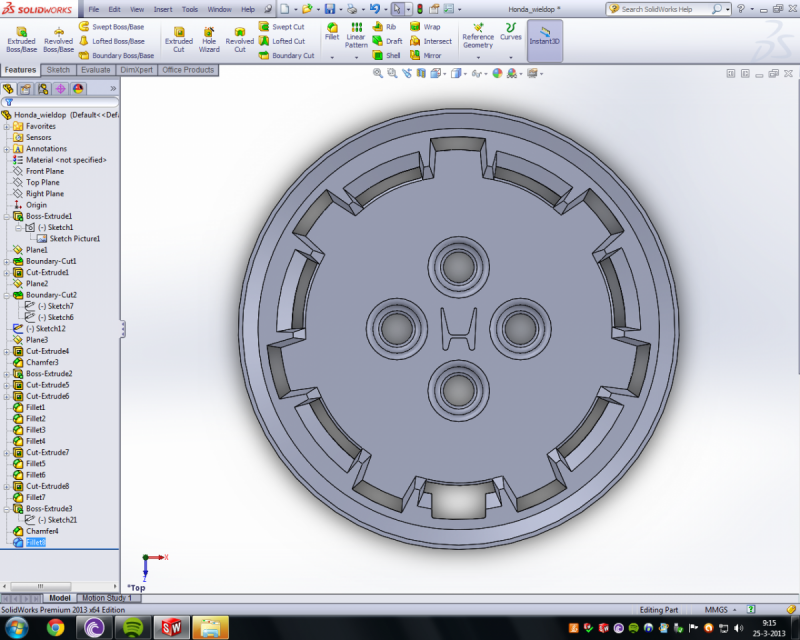Switch to the Sketch tab
This screenshot has height=640, width=800.
58,70
